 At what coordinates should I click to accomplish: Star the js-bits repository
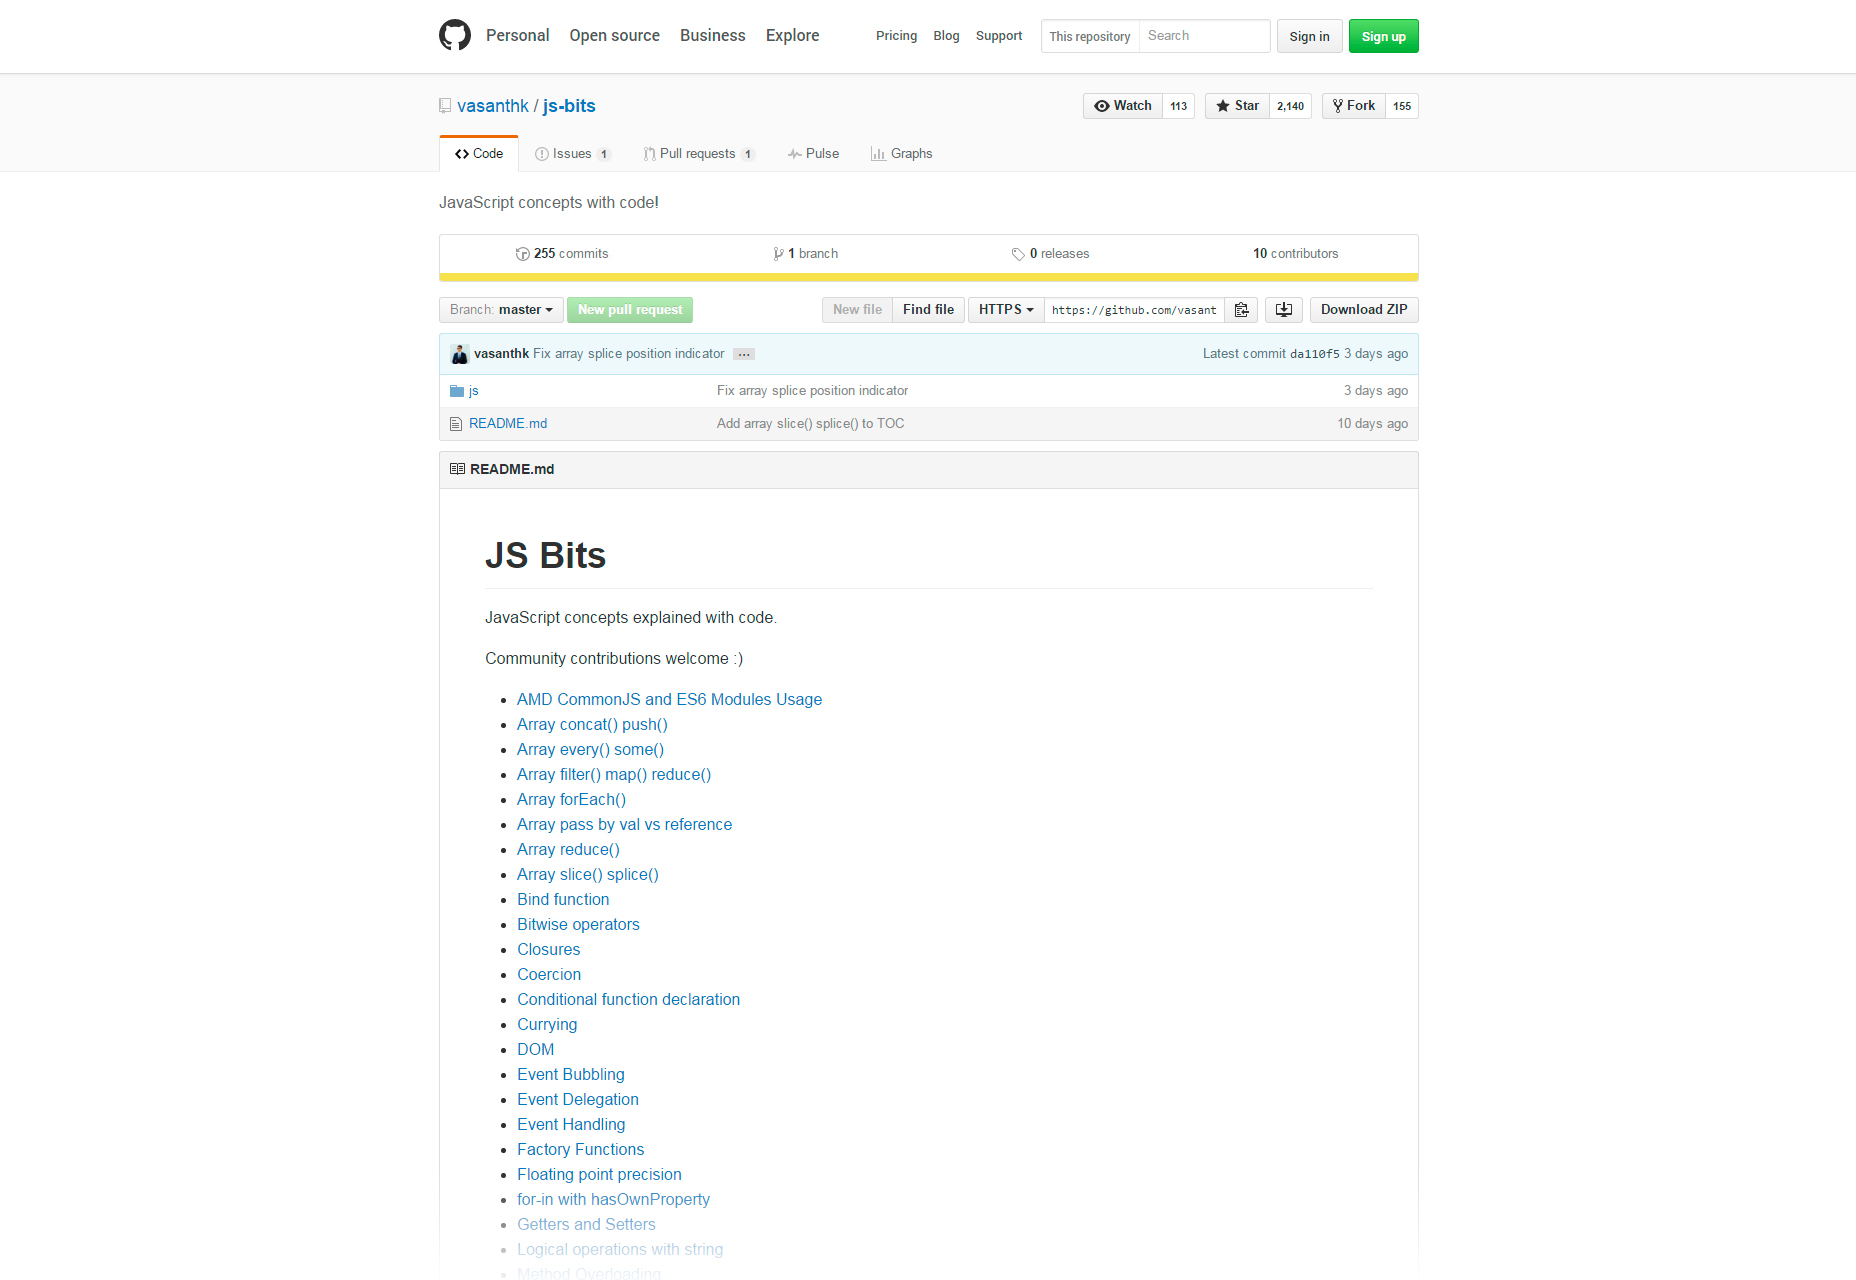coord(1238,106)
